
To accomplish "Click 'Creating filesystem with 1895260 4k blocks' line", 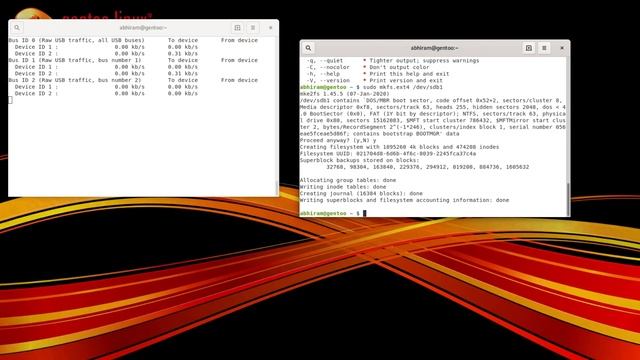I will point(399,147).
